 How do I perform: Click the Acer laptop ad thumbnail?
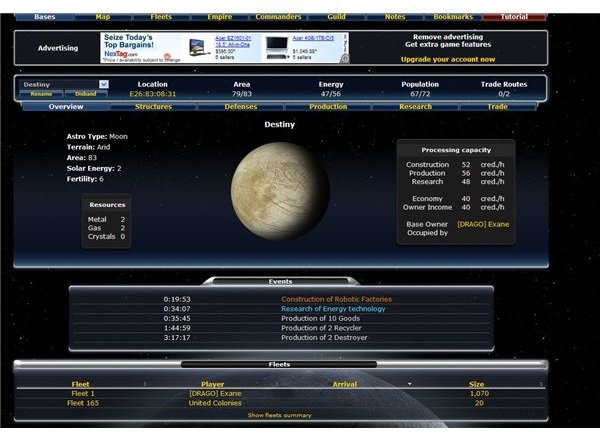coord(276,47)
